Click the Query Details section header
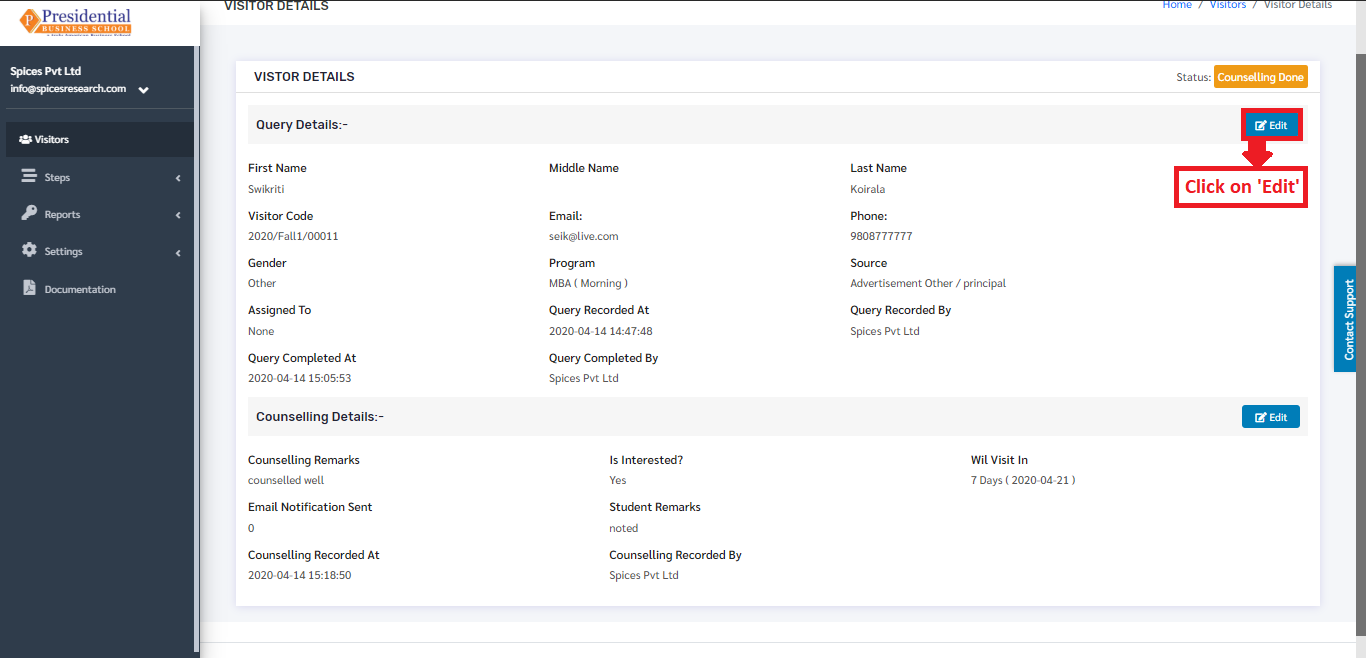The height and width of the screenshot is (658, 1366). click(x=302, y=125)
